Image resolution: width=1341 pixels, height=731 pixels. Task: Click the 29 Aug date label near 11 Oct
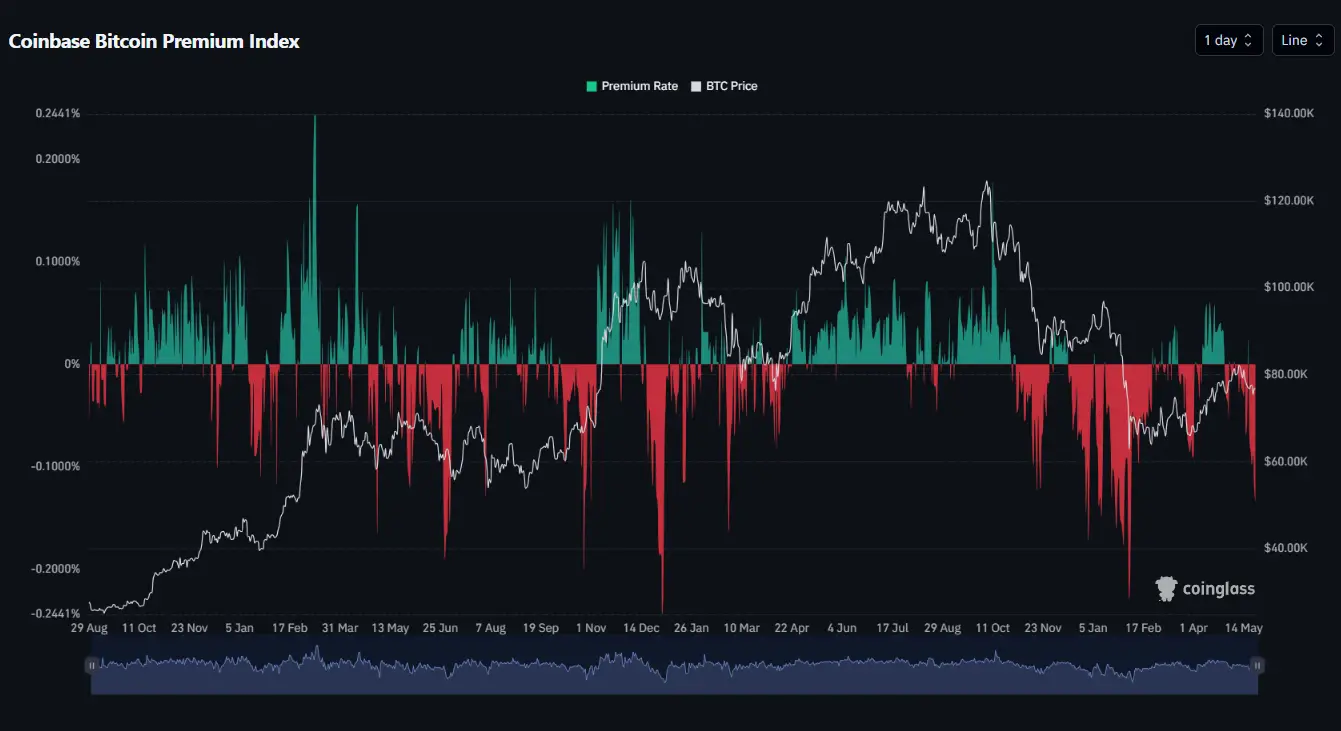coord(942,629)
